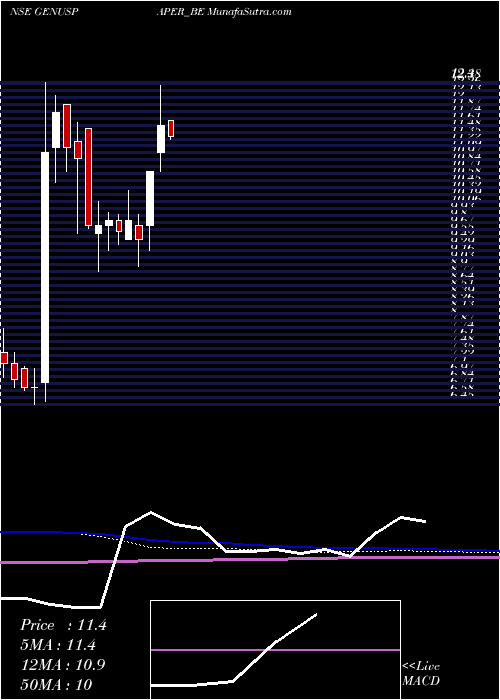The height and width of the screenshot is (700, 500).
Task: Click the tallest white candlestick body
Action: 45,267
